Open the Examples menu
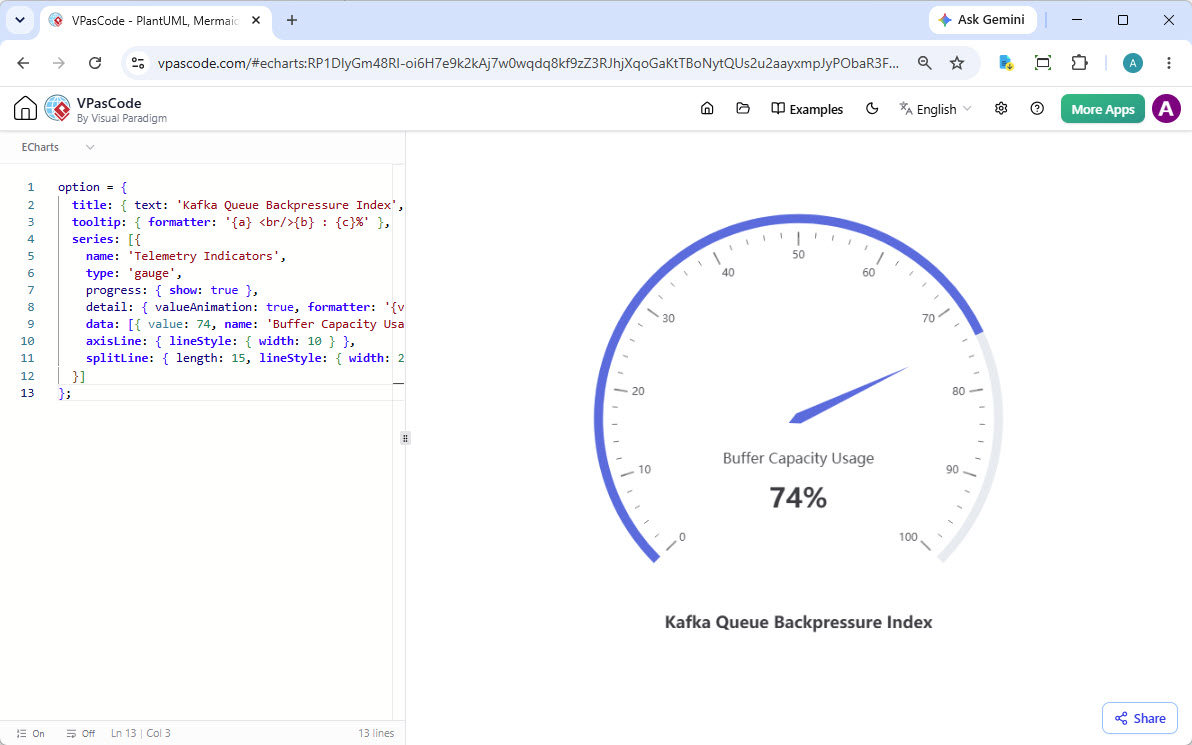Image resolution: width=1192 pixels, height=745 pixels. pos(807,109)
